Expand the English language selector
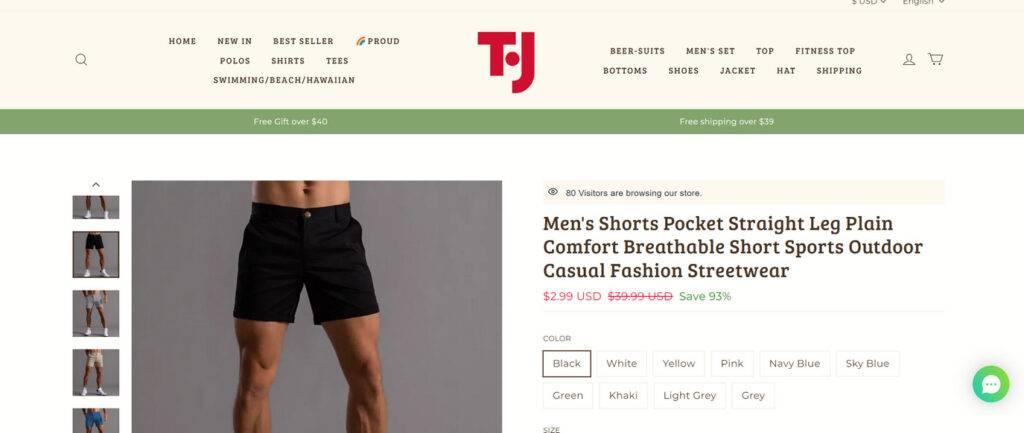This screenshot has height=433, width=1024. pos(923,3)
